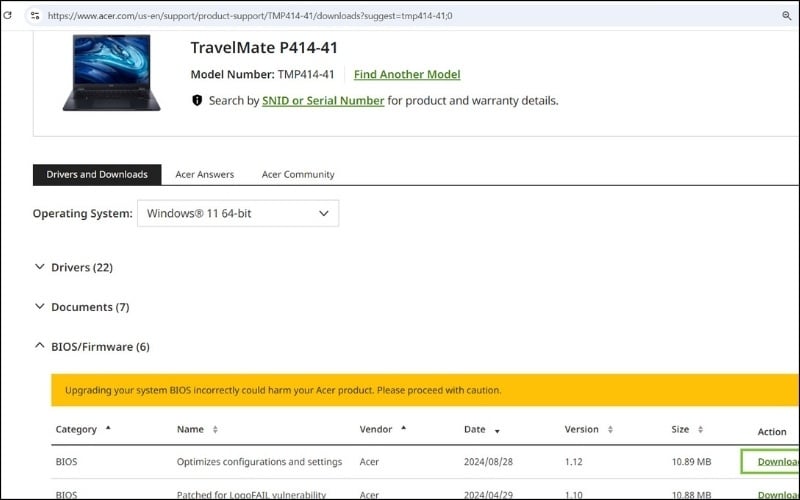Screen dimensions: 800x500
Task: Sort table by Category column arrow
Action: coord(108,428)
